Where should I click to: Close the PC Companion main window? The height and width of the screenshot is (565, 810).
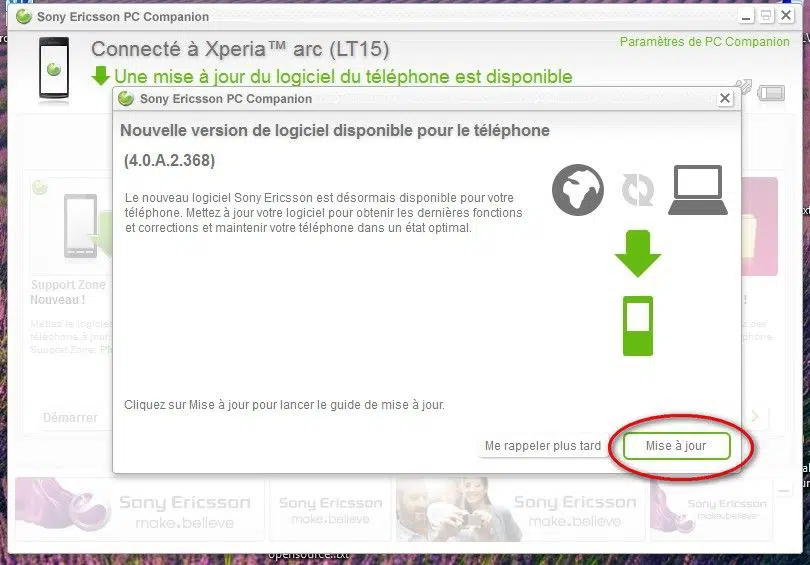coord(786,15)
